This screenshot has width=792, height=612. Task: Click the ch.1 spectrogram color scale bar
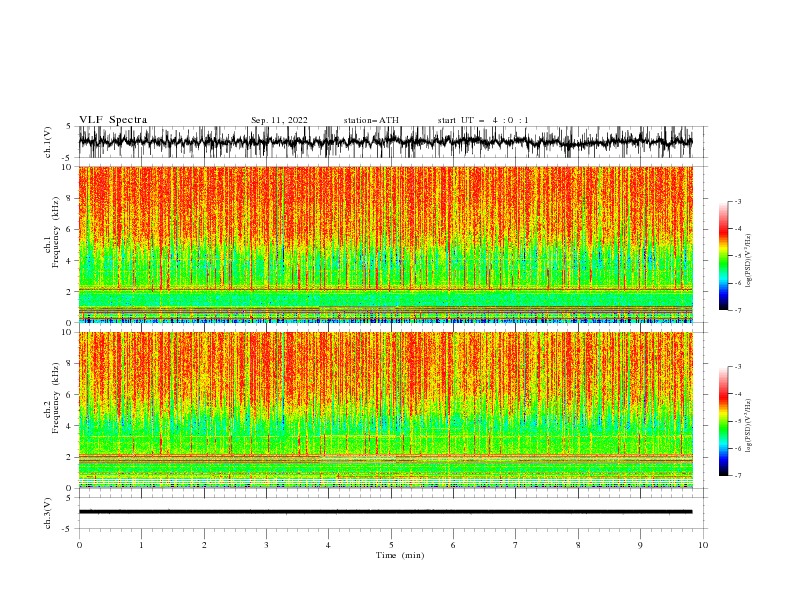(x=723, y=256)
